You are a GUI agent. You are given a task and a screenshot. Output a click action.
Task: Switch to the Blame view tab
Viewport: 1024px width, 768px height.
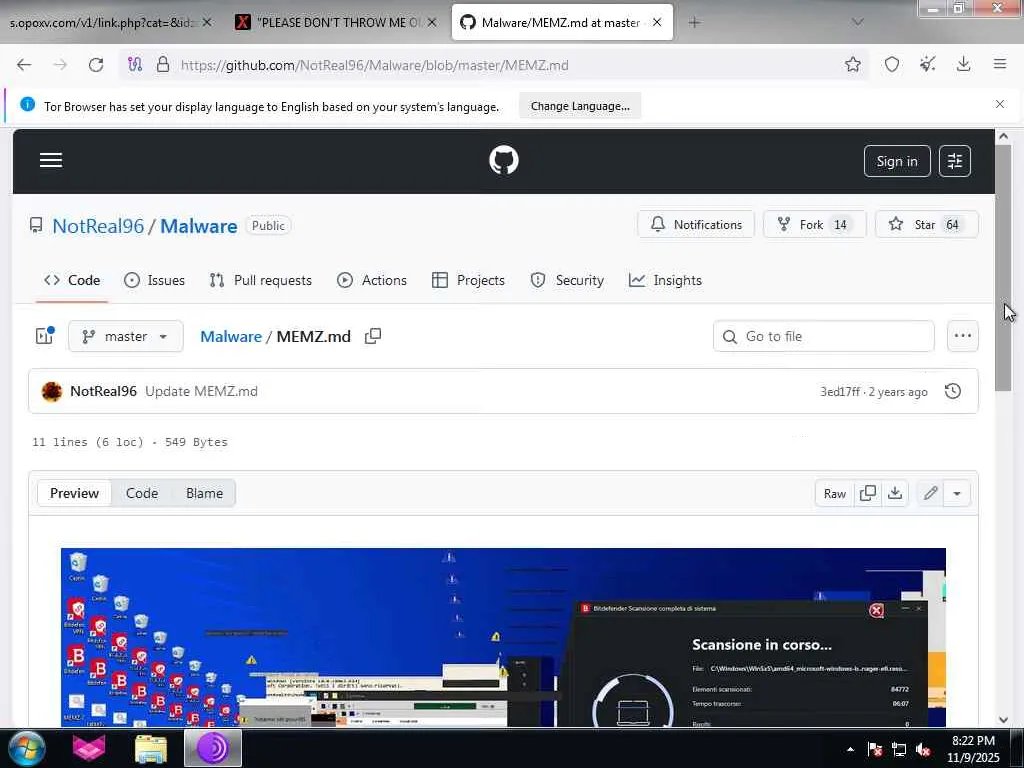(x=204, y=493)
